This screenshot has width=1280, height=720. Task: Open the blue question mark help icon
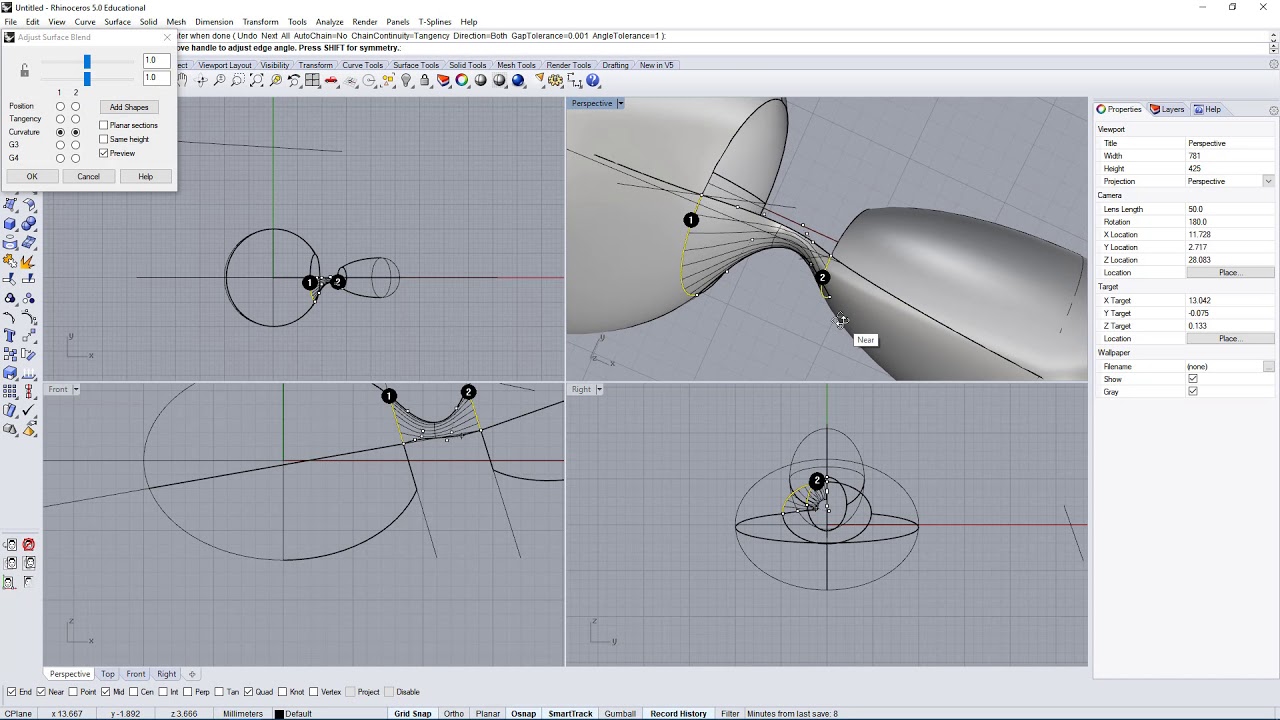[593, 80]
